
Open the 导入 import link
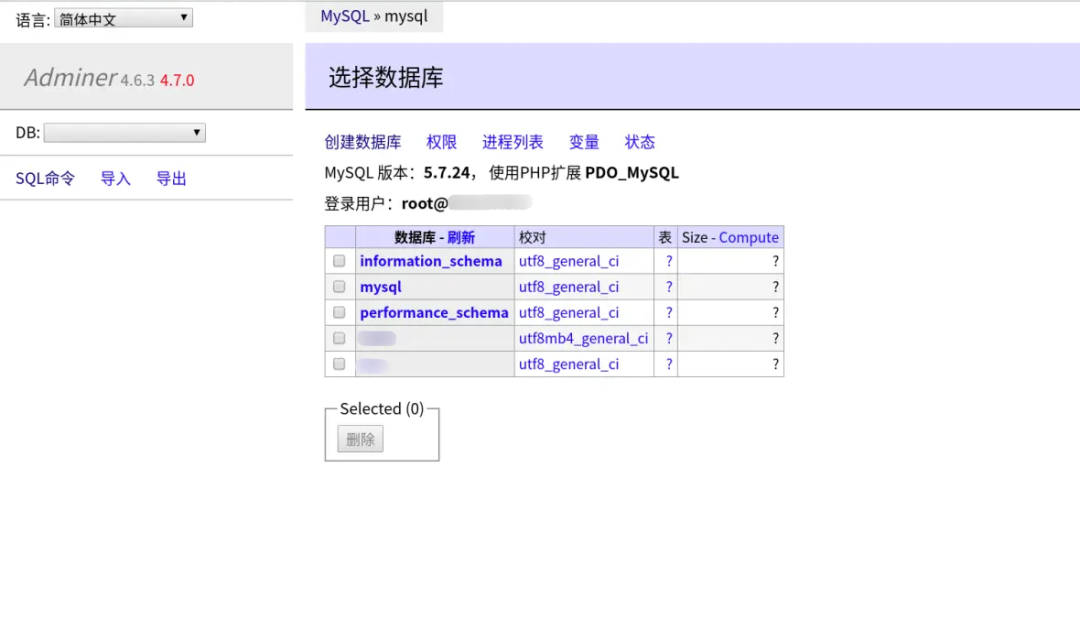[x=115, y=178]
